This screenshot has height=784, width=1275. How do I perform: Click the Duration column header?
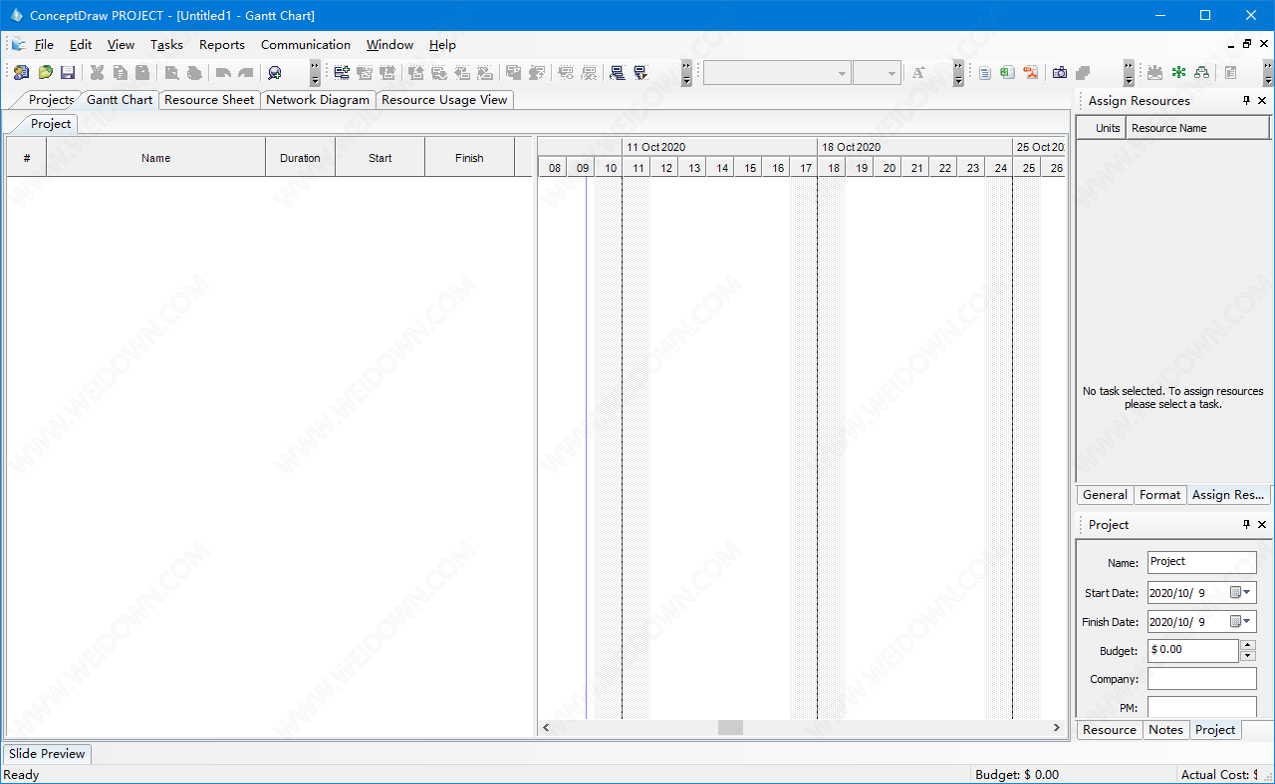click(x=300, y=158)
